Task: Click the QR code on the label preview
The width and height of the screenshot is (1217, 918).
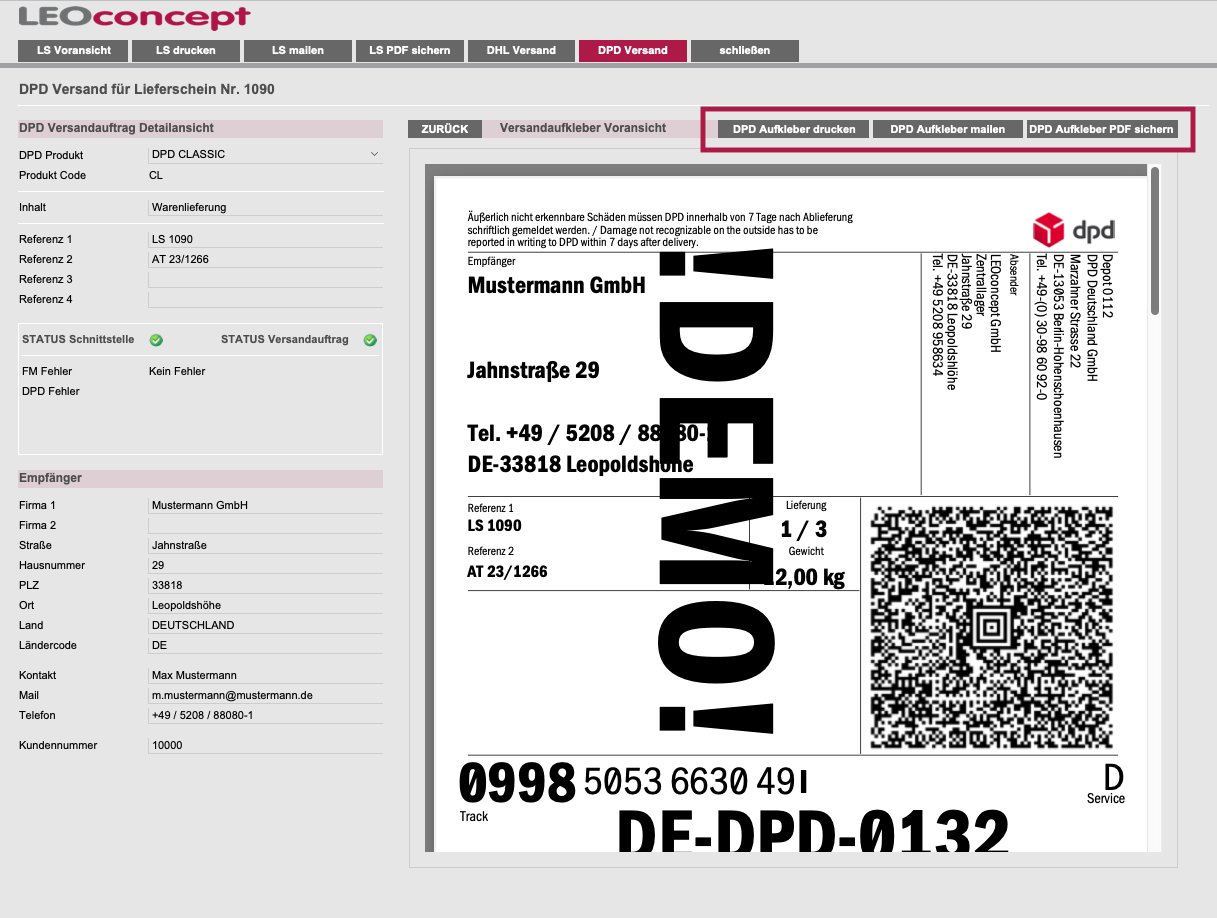Action: (x=991, y=628)
